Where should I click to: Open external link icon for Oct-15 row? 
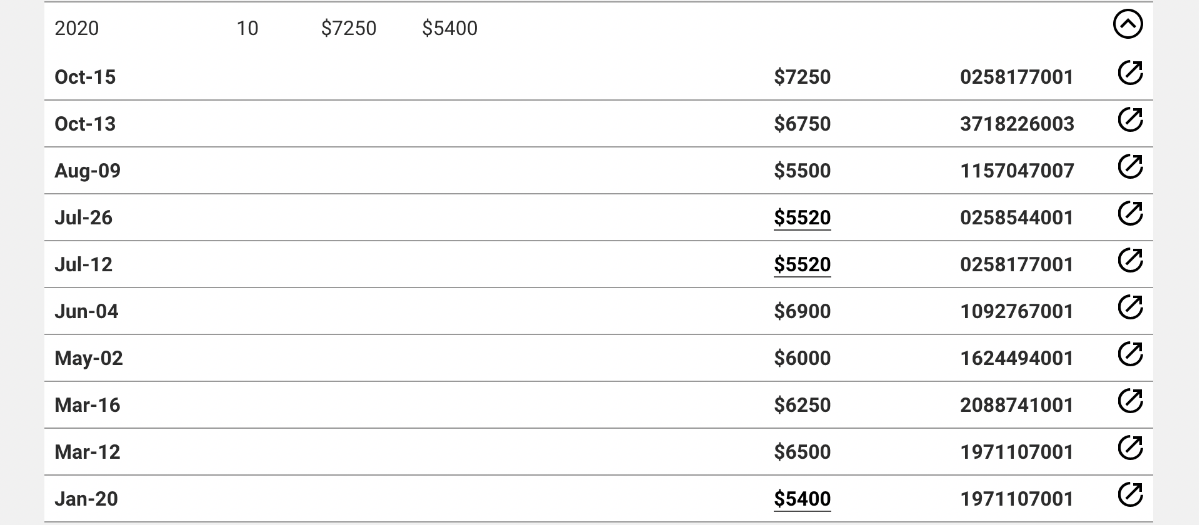pos(1129,73)
